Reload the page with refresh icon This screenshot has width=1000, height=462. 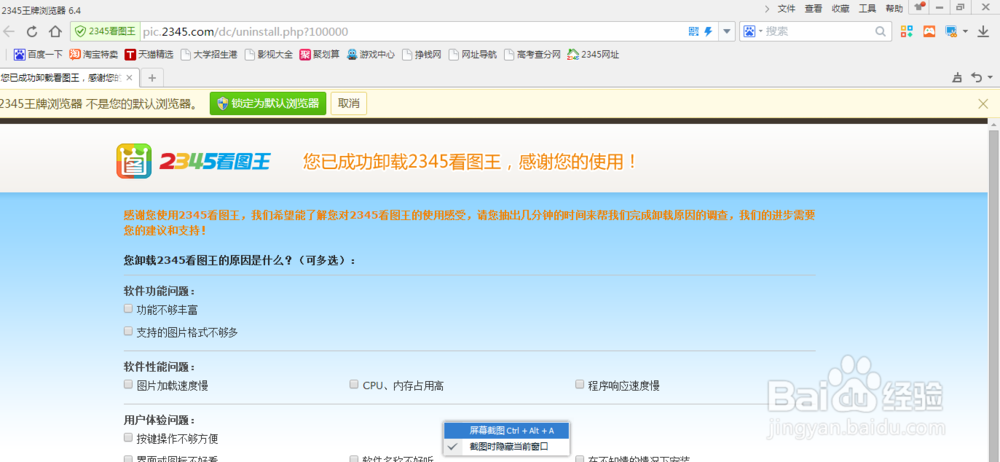[x=32, y=31]
